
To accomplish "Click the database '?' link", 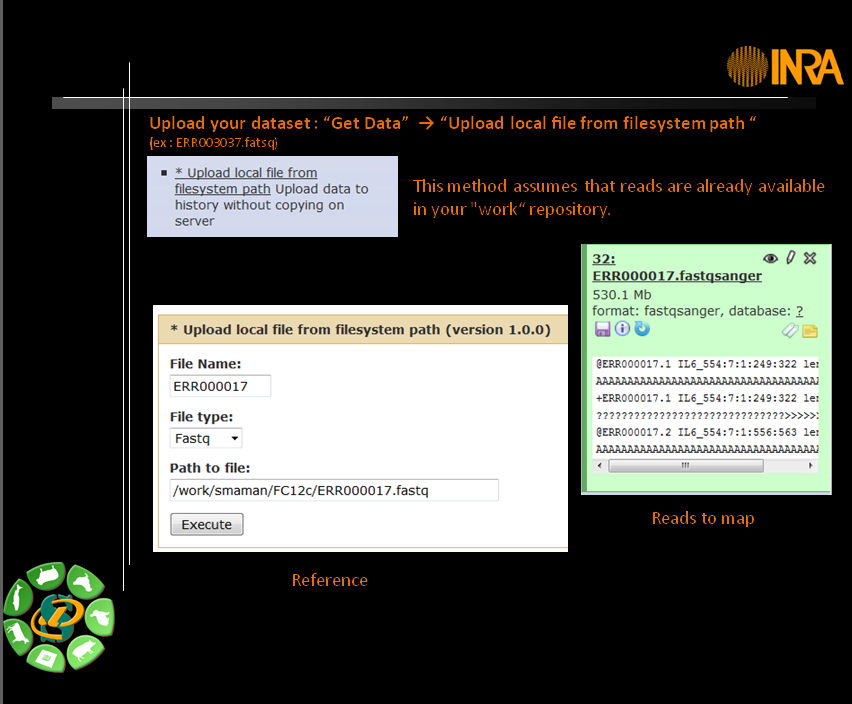I will pos(799,311).
